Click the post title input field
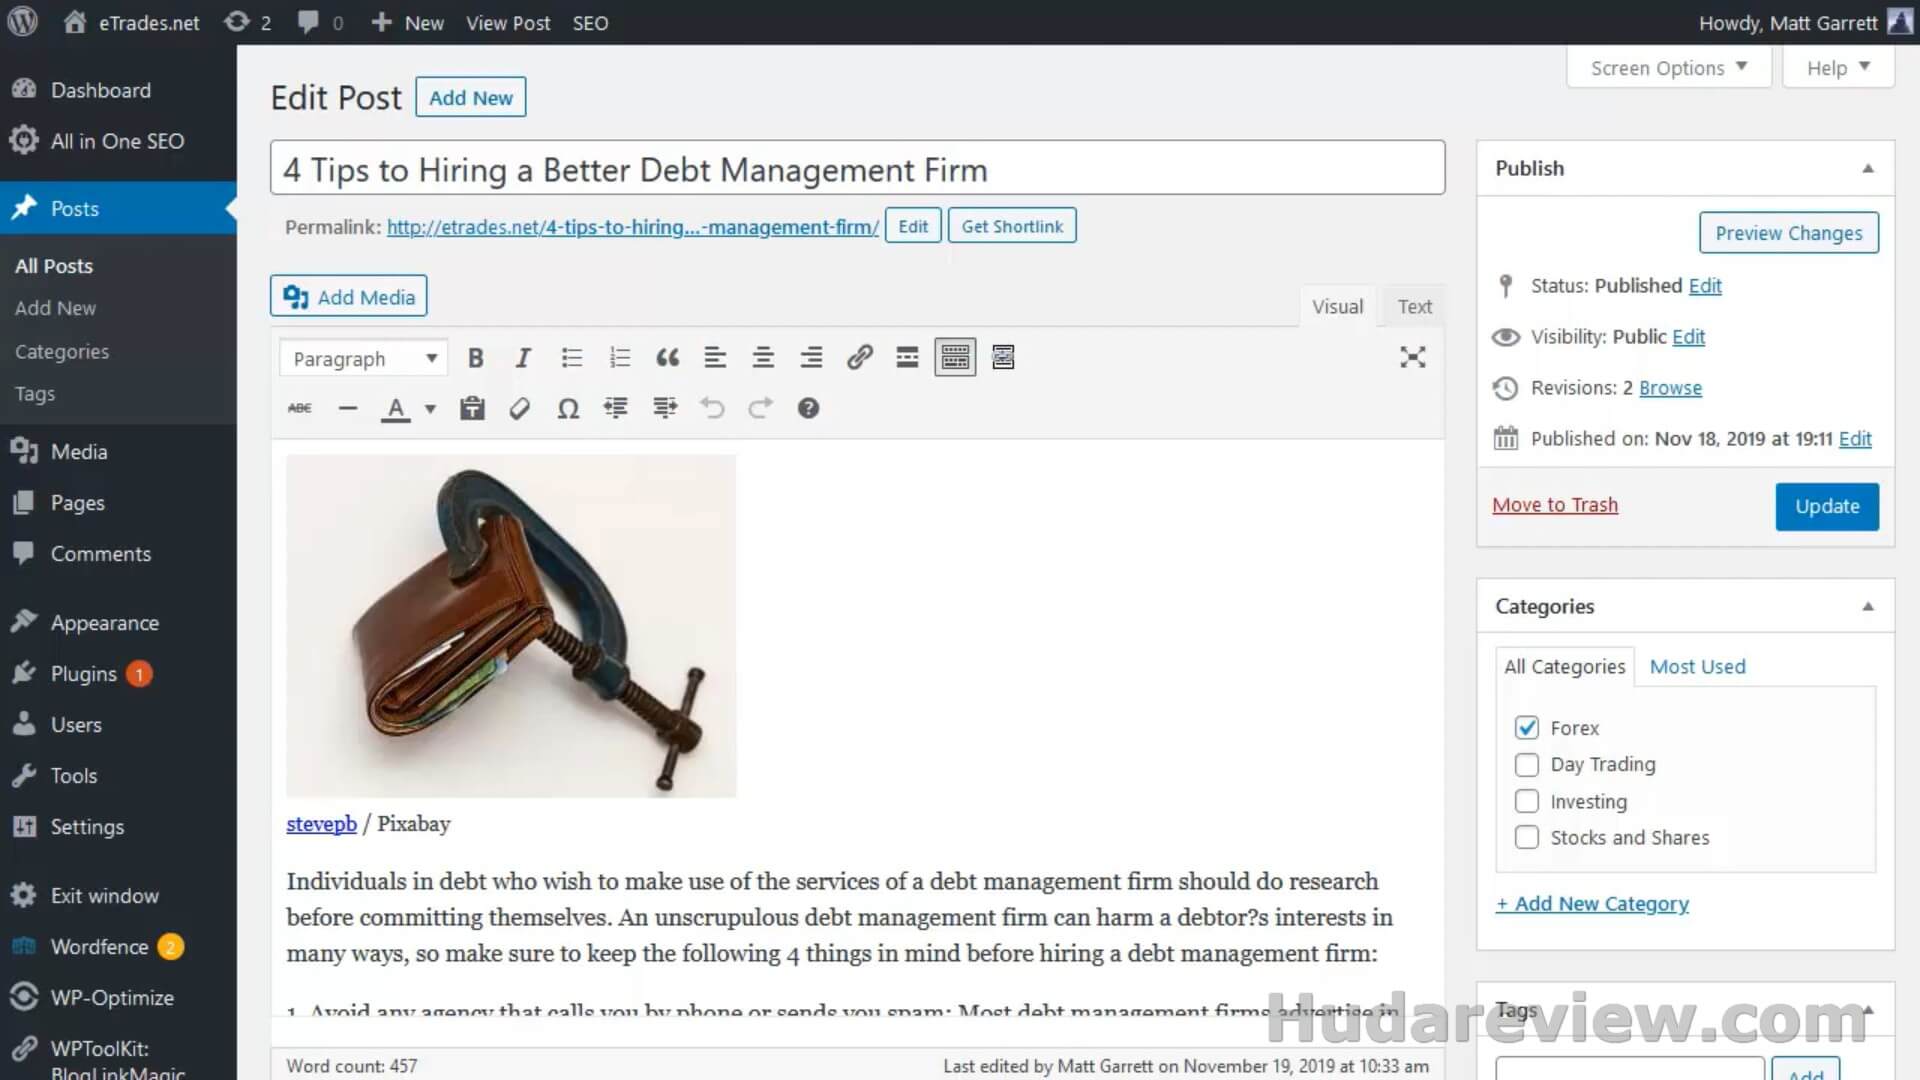 point(857,168)
